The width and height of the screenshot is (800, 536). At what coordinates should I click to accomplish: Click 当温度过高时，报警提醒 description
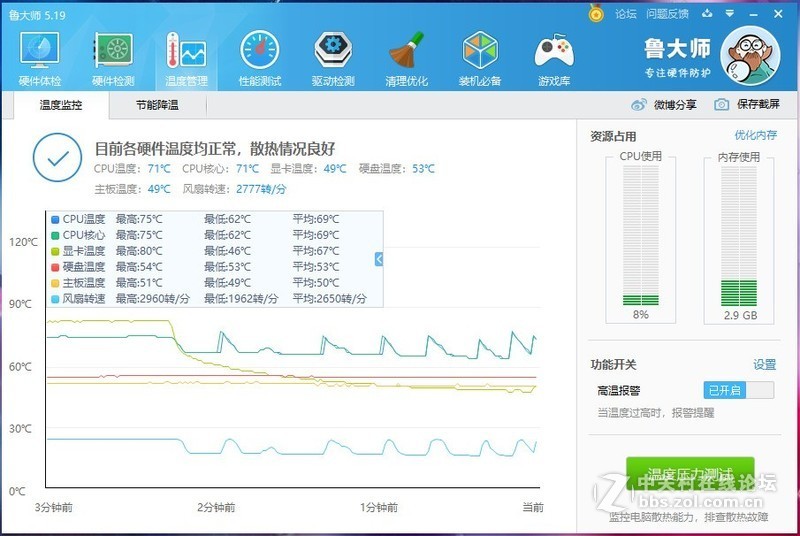[x=656, y=413]
